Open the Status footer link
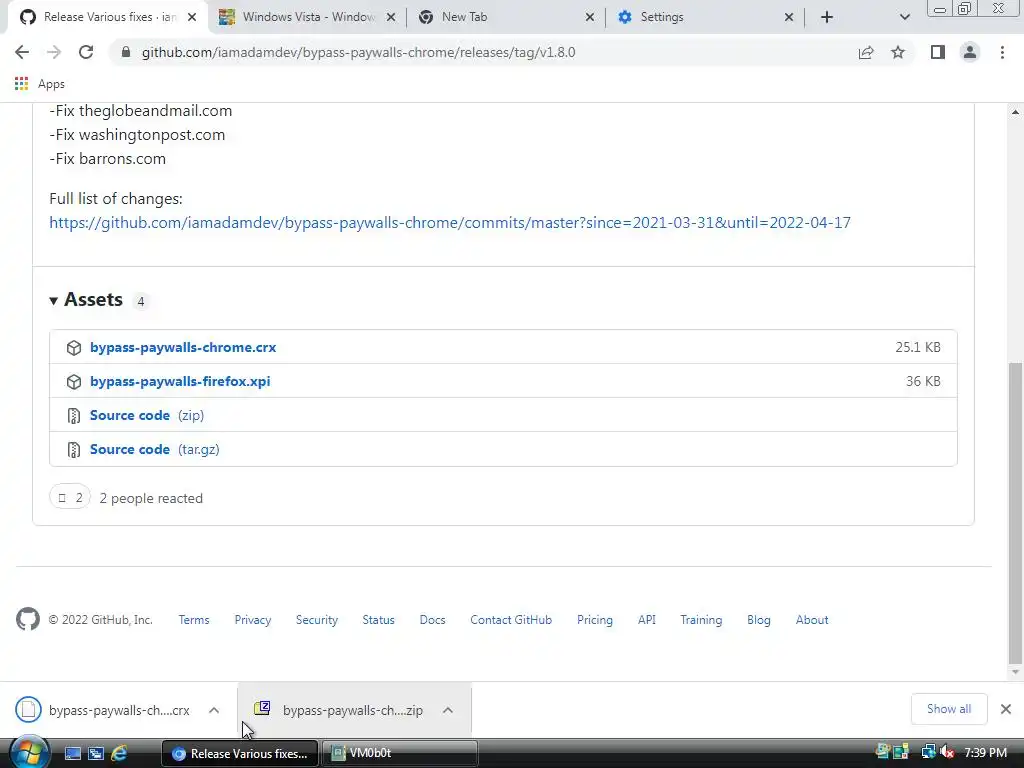 (x=379, y=620)
